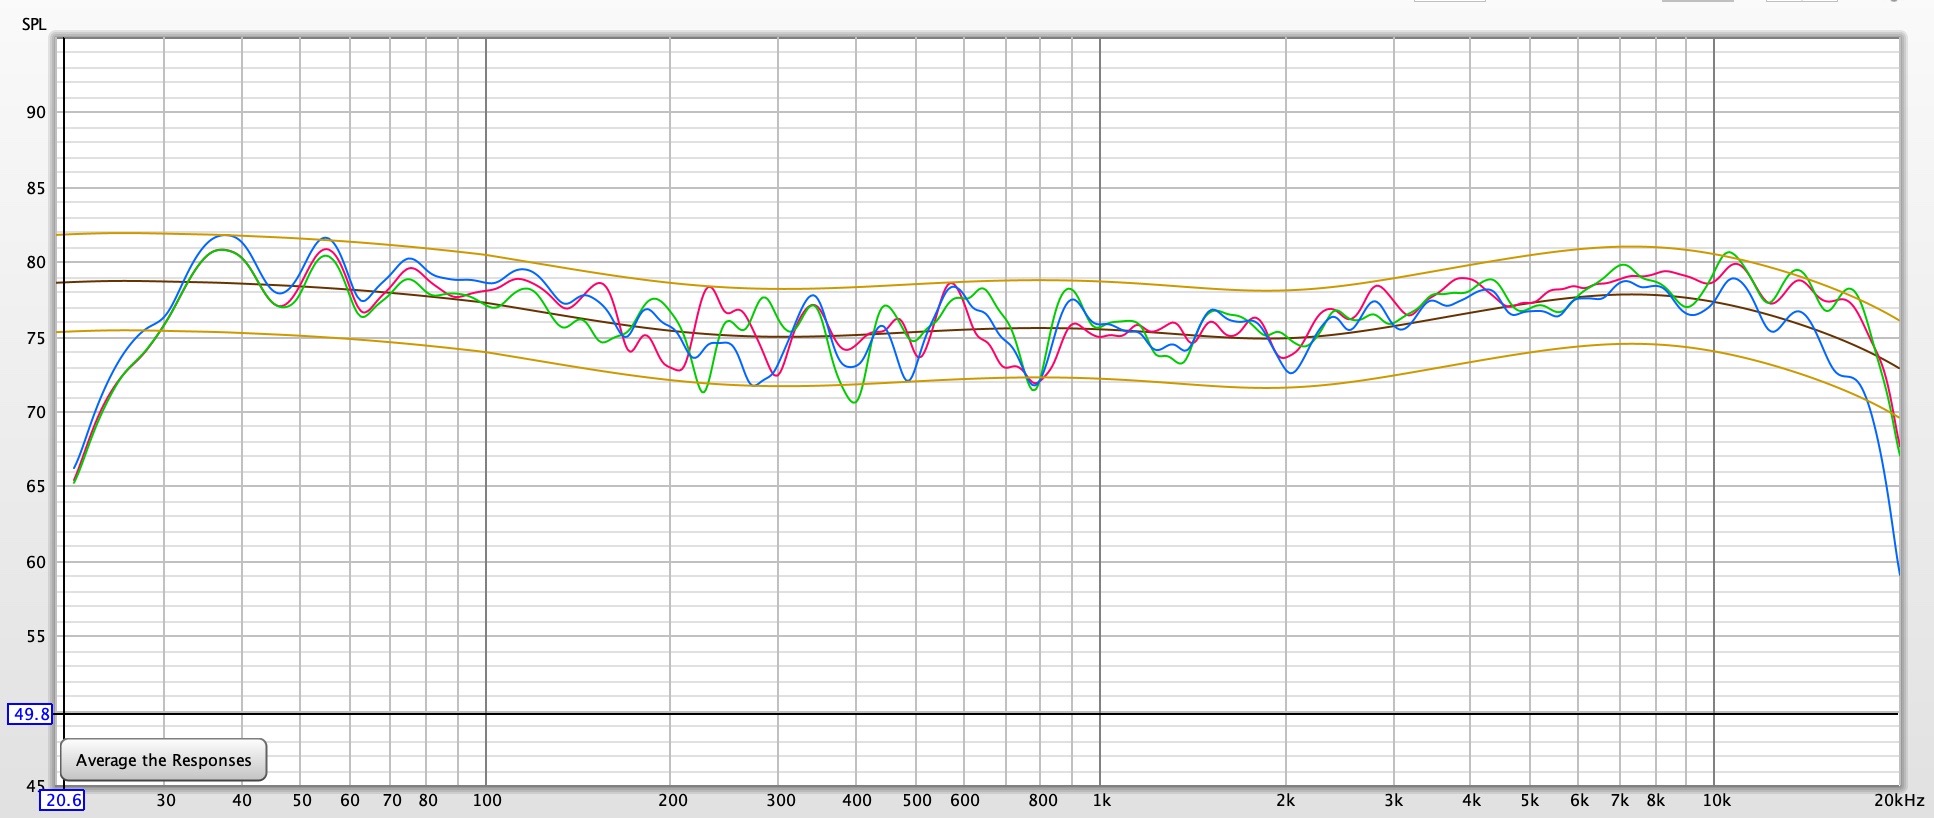Click the 8k frequency axis label

1656,800
